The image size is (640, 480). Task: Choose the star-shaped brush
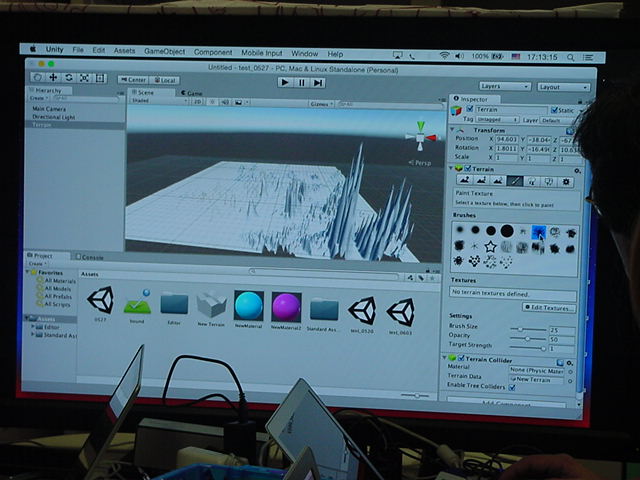490,247
